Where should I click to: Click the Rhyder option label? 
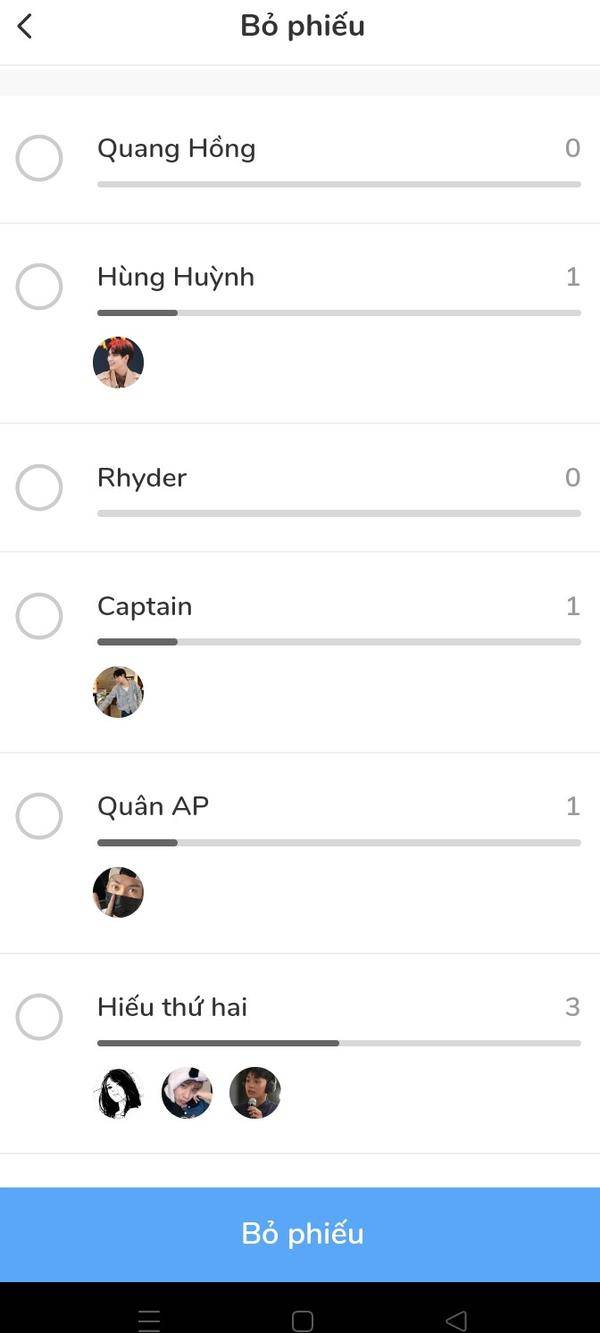[x=142, y=478]
